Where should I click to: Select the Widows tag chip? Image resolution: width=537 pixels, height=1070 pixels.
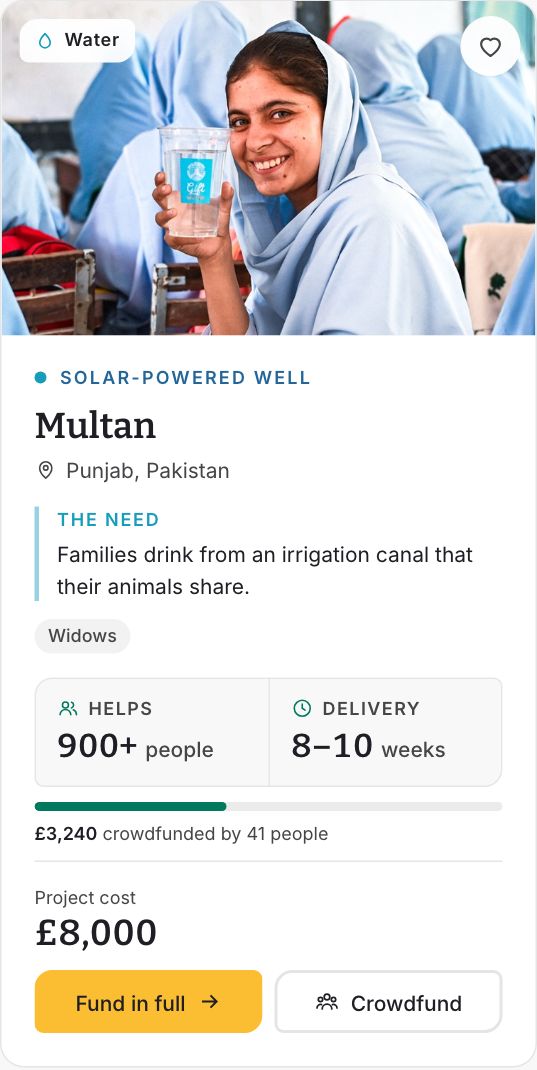click(82, 636)
